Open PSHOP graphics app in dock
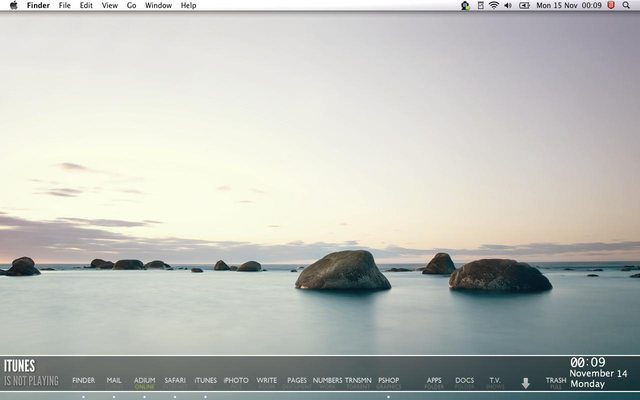 click(388, 381)
